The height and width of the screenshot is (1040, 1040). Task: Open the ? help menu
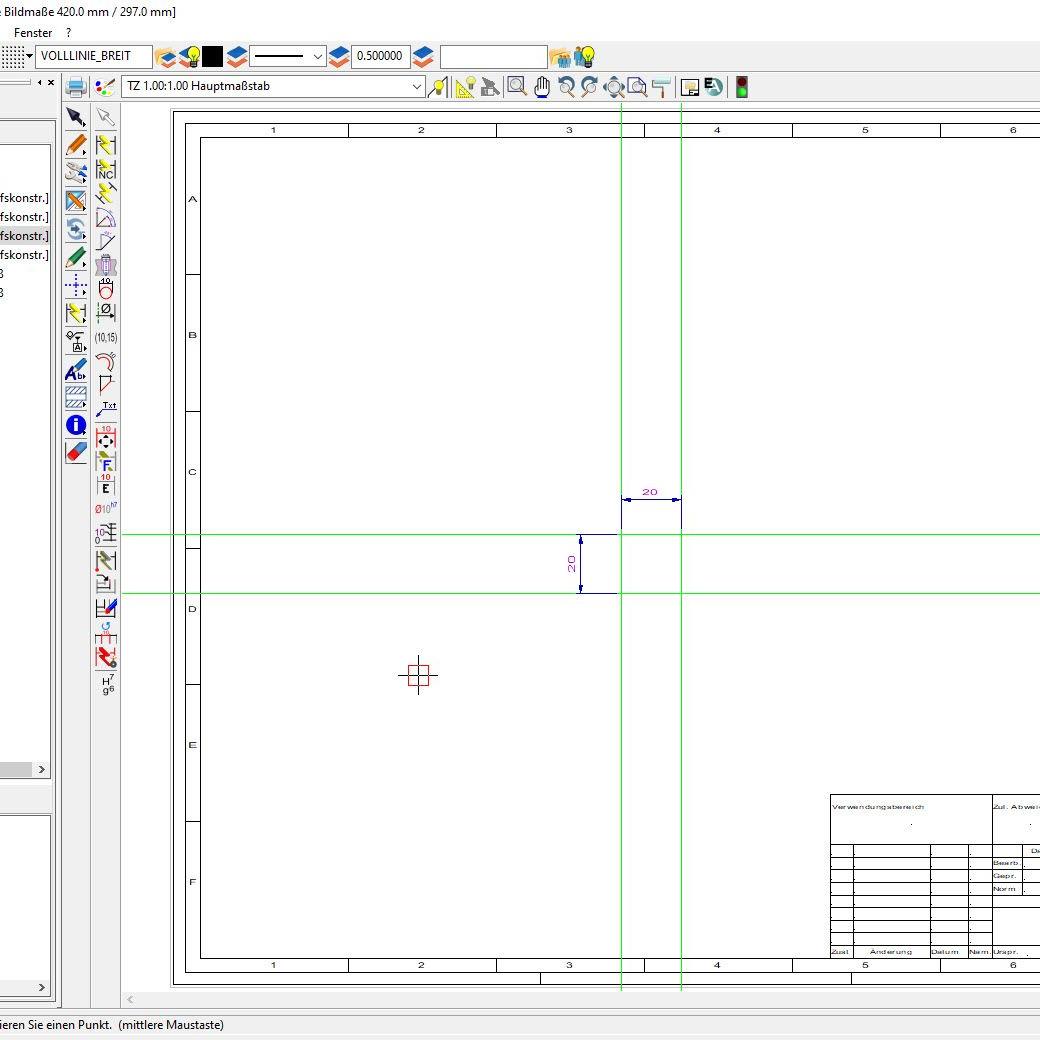(68, 33)
